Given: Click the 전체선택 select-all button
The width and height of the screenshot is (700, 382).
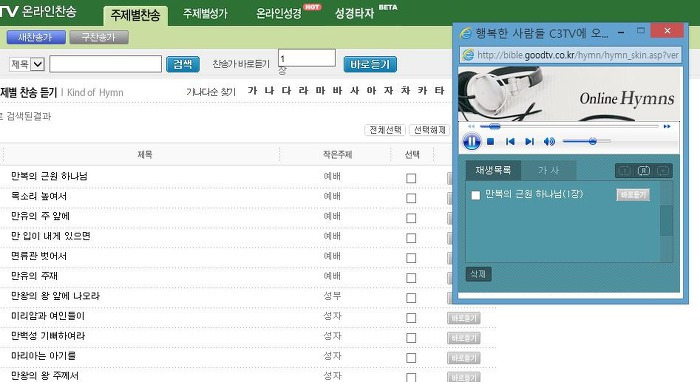Looking at the screenshot, I should pyautogui.click(x=385, y=130).
